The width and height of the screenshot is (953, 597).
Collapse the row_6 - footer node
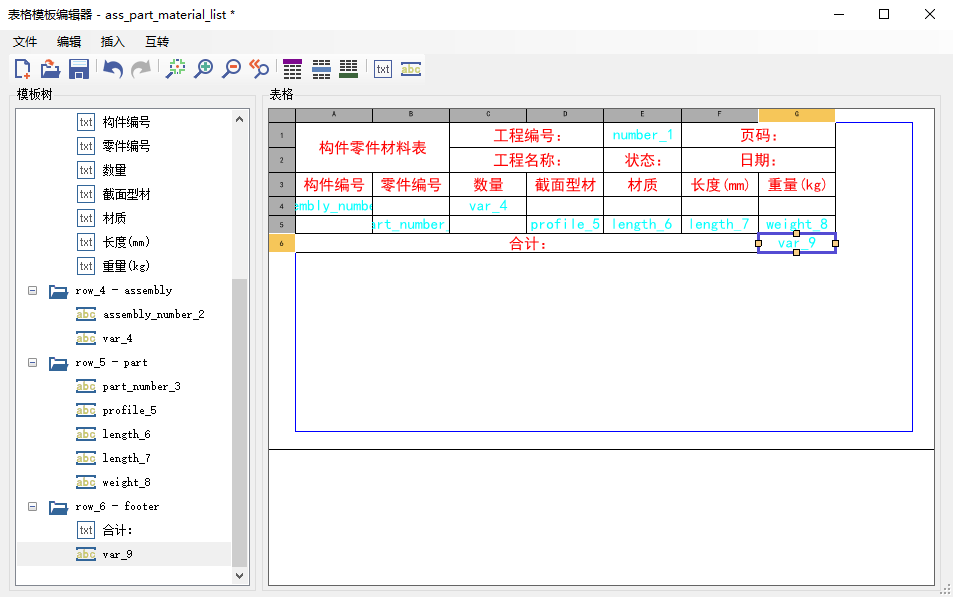(33, 506)
